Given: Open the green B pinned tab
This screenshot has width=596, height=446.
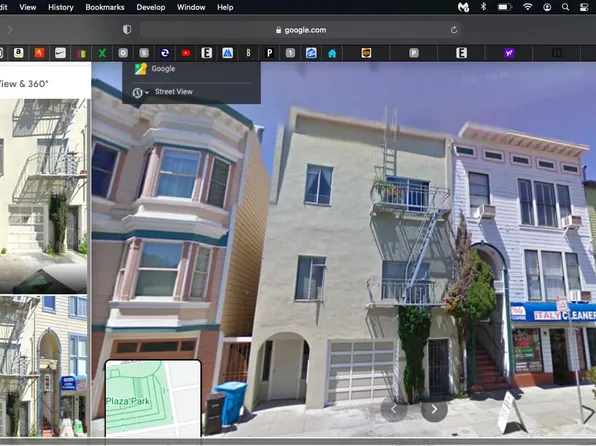Looking at the screenshot, I should (248, 53).
